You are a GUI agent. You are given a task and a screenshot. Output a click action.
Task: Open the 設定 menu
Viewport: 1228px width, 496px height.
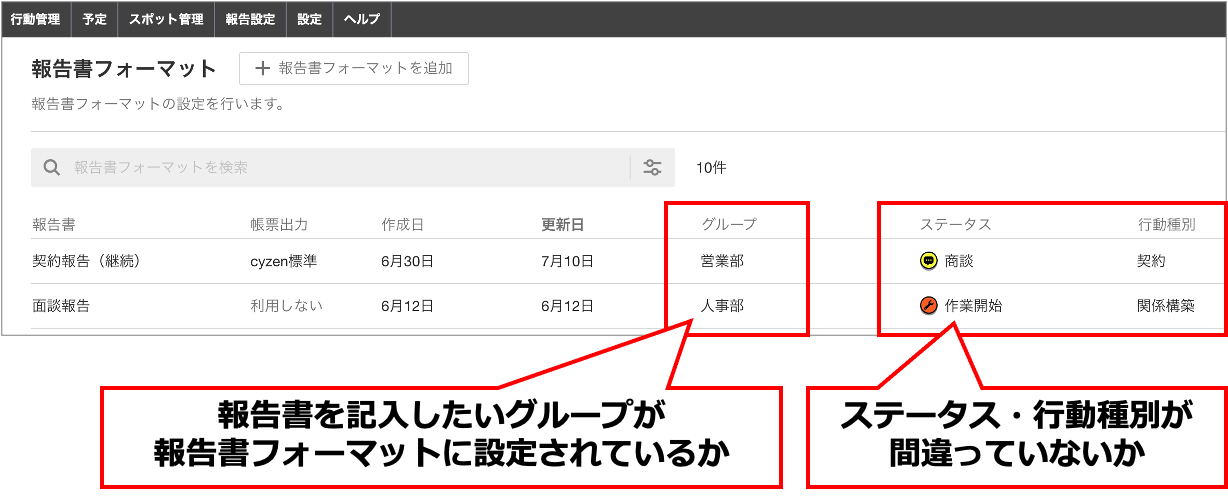click(x=310, y=19)
